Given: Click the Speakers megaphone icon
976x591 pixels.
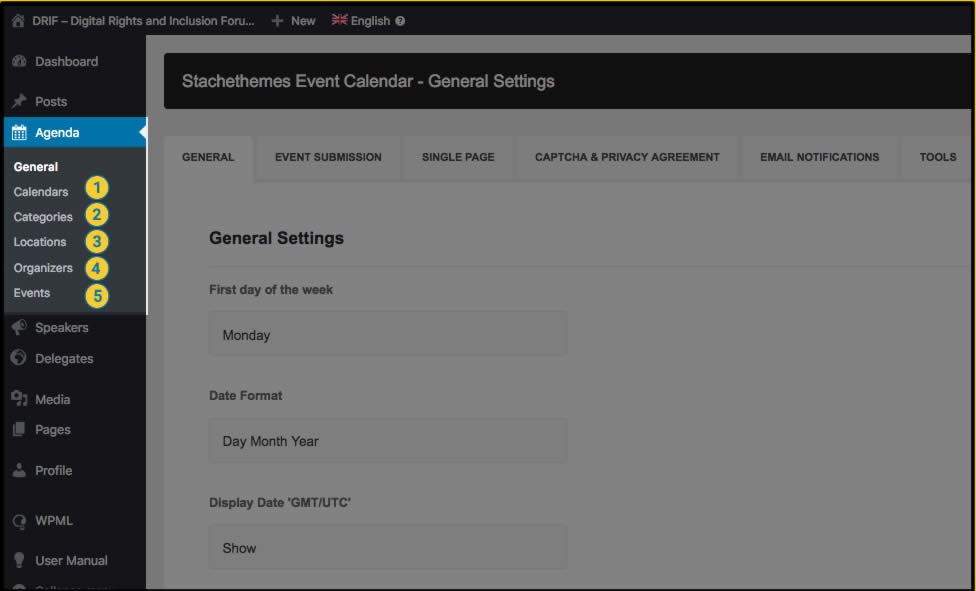Looking at the screenshot, I should (x=19, y=328).
